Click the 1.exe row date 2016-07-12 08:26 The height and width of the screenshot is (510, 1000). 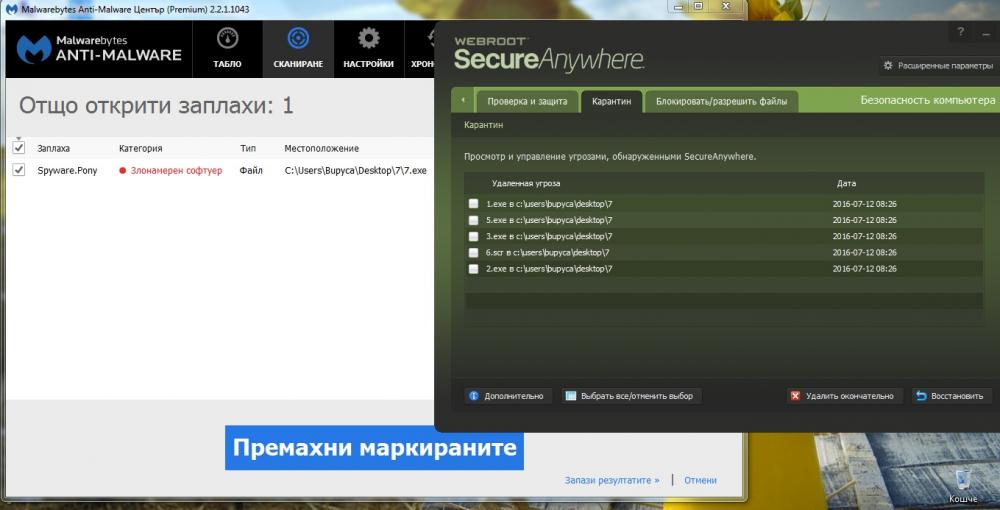tap(865, 204)
